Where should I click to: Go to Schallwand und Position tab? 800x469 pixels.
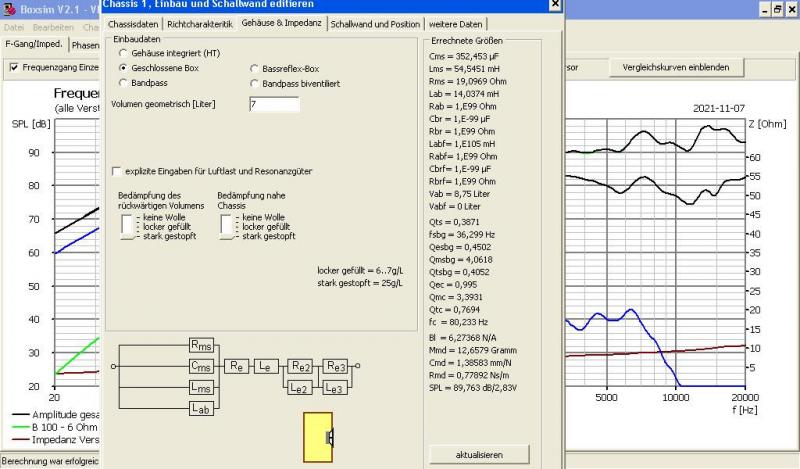point(375,23)
